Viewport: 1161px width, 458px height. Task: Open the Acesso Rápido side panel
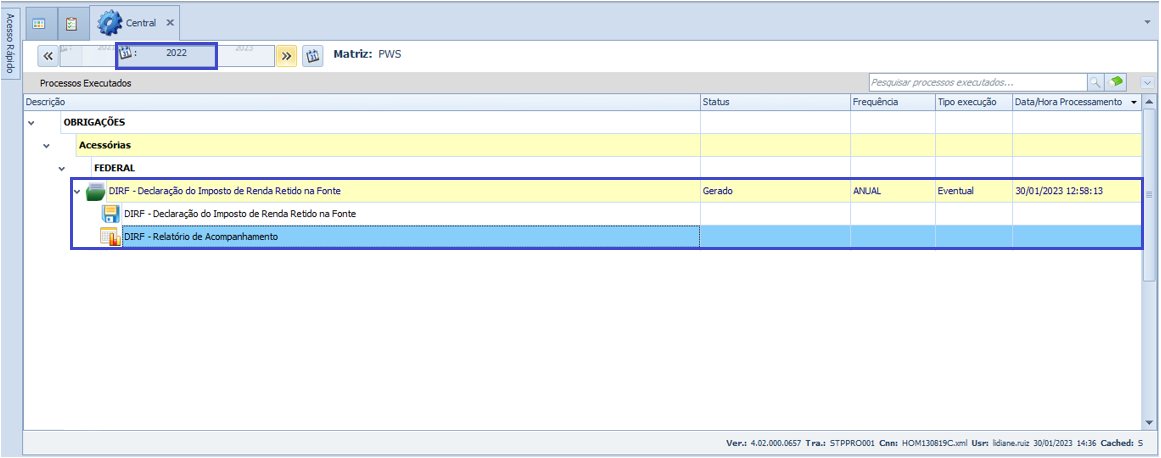point(9,45)
